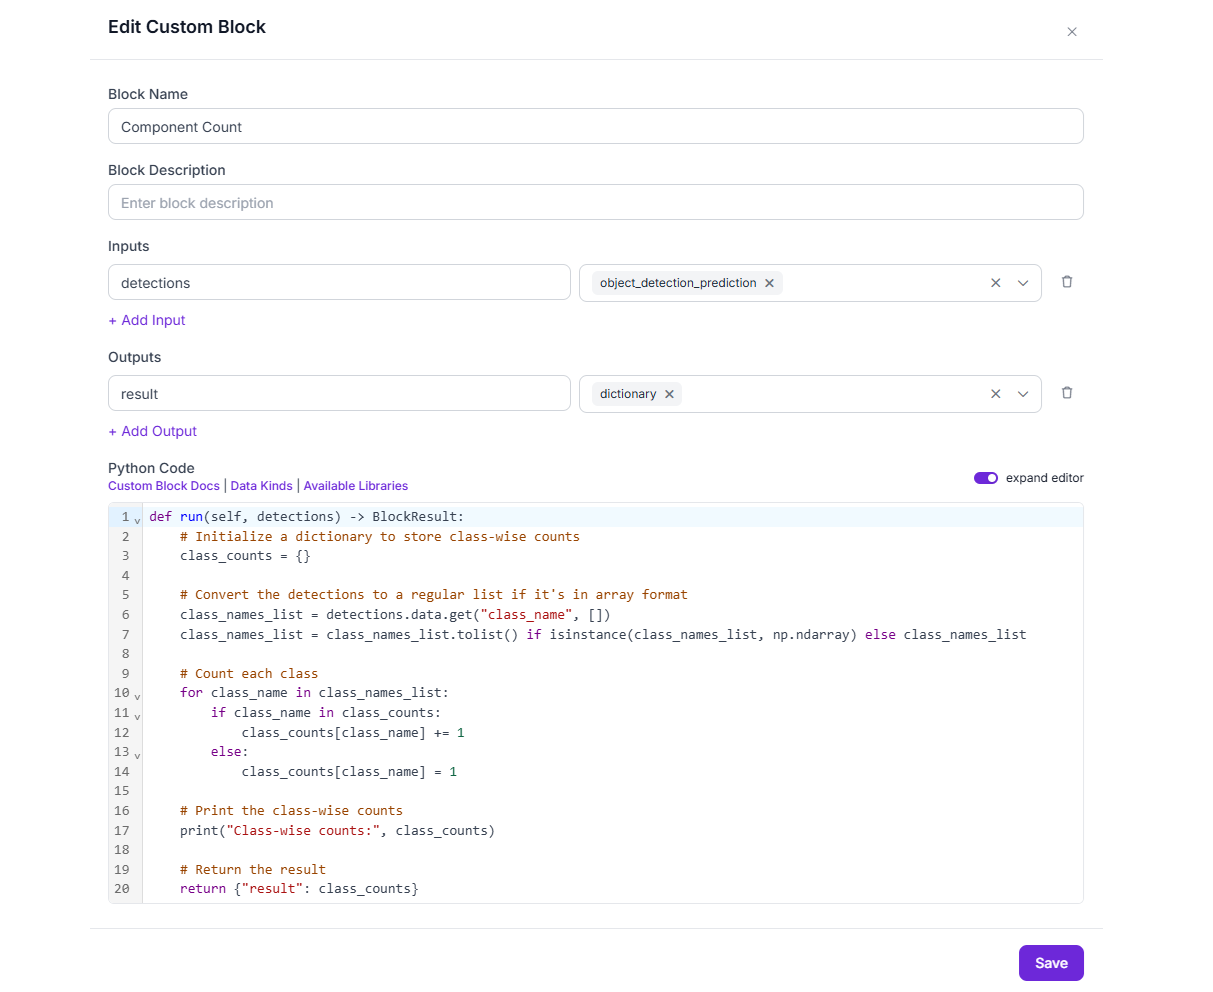
Task: Open the Custom Block Docs link
Action: pyautogui.click(x=164, y=486)
